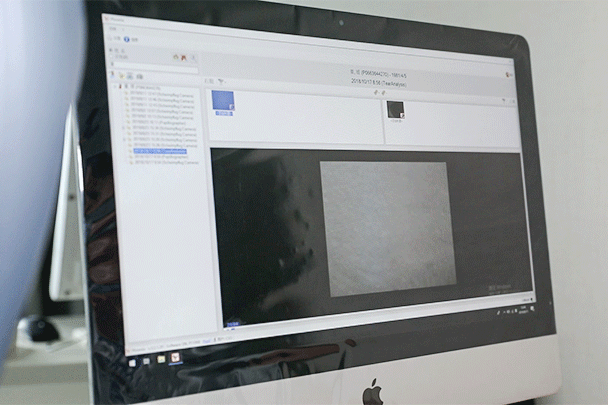608x405 pixels.
Task: Open the first menu in the menu bar
Action: click(x=112, y=28)
